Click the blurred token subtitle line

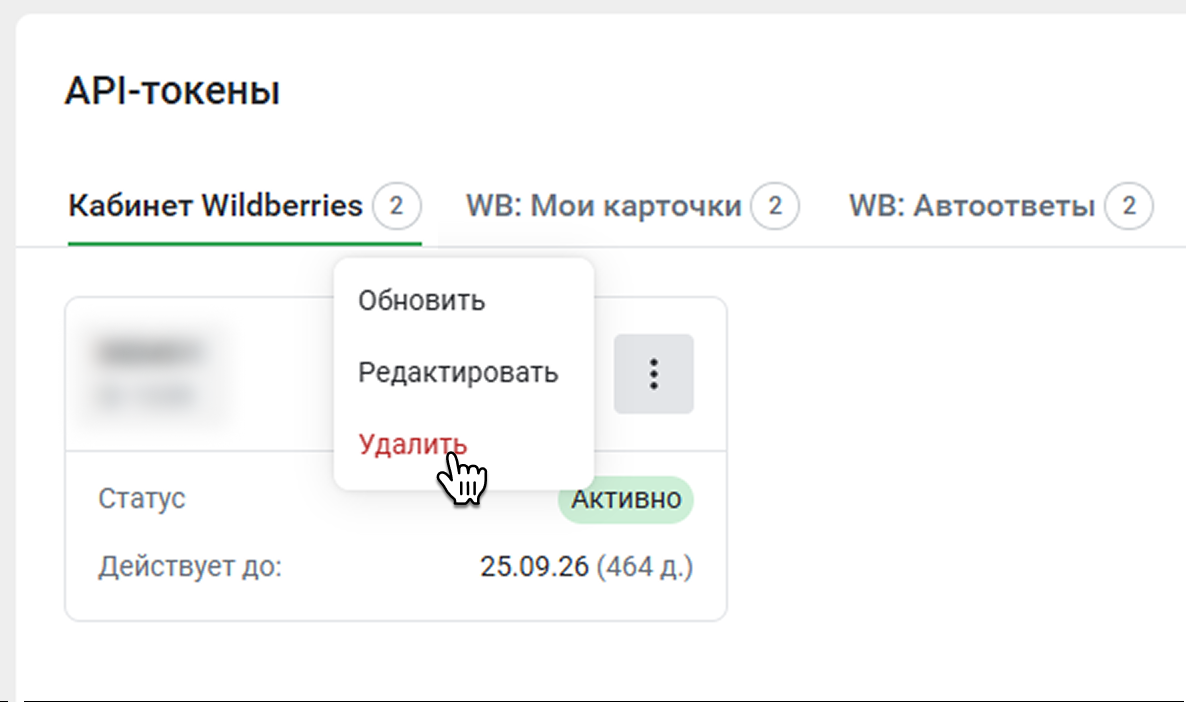[x=145, y=396]
